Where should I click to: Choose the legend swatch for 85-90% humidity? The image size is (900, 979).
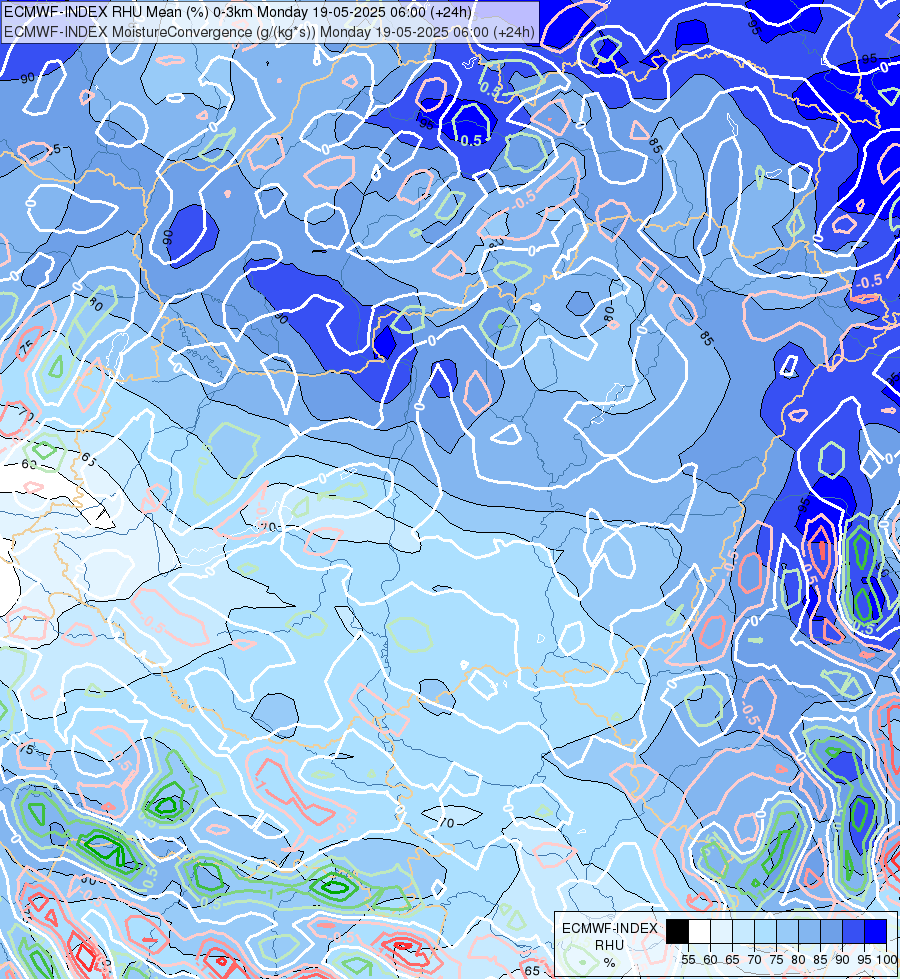pyautogui.click(x=831, y=931)
